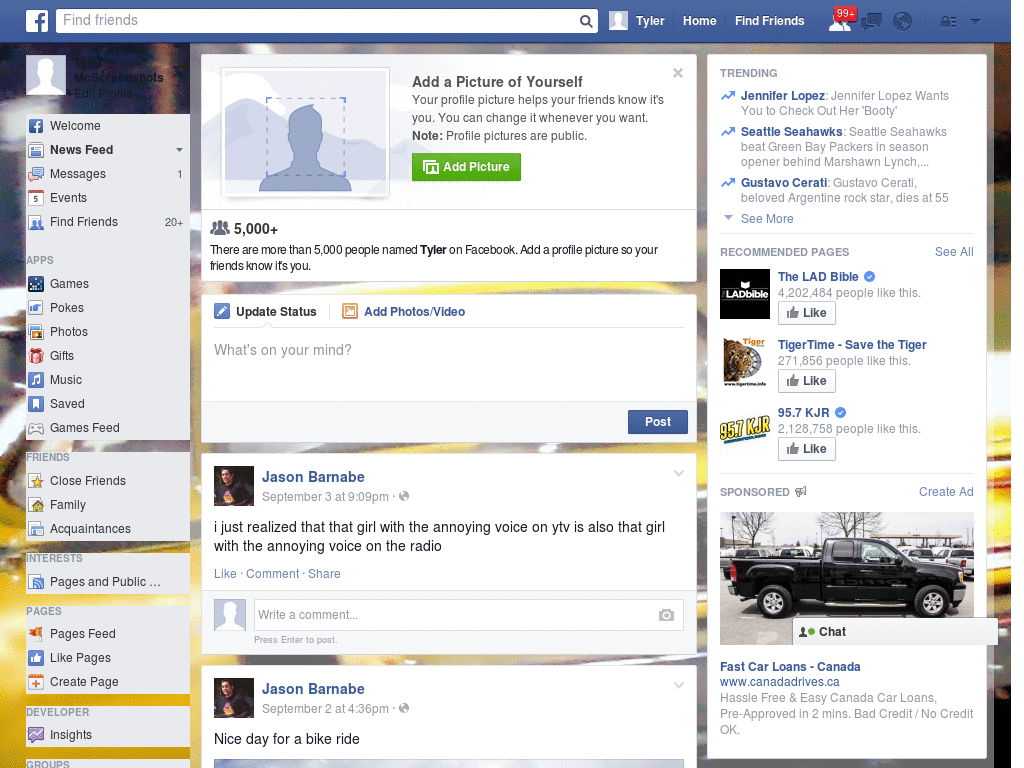Click the Close Friends star icon
The height and width of the screenshot is (768, 1024).
36,481
